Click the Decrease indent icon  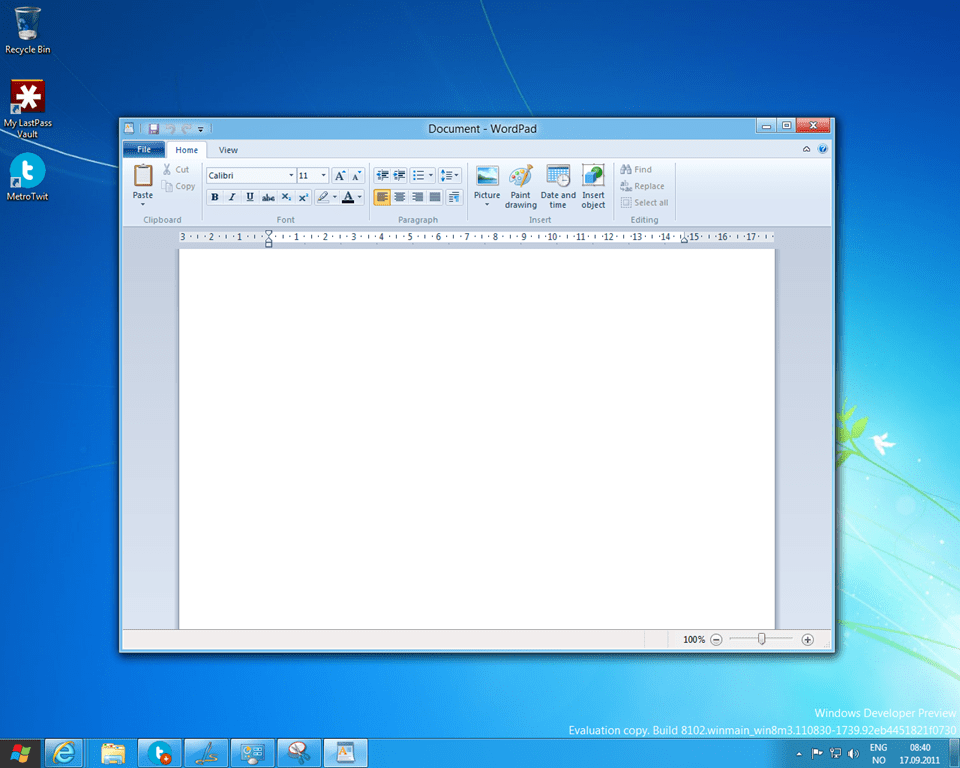click(x=382, y=176)
